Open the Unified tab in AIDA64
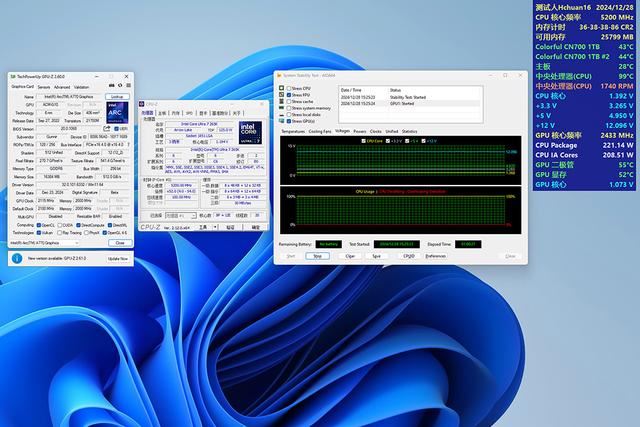The image size is (640, 427). point(391,131)
